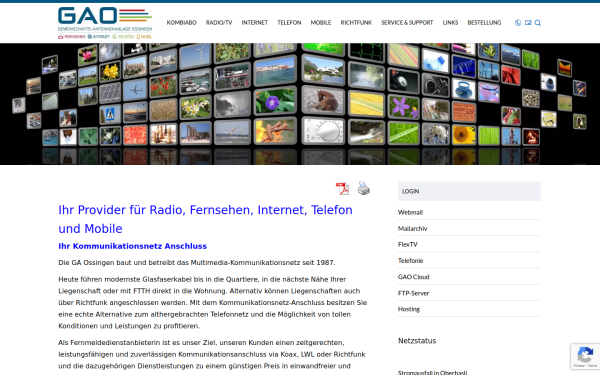
Task: Click heading 'Ihr Provider für Radio, Fernsehen'
Action: tap(205, 219)
